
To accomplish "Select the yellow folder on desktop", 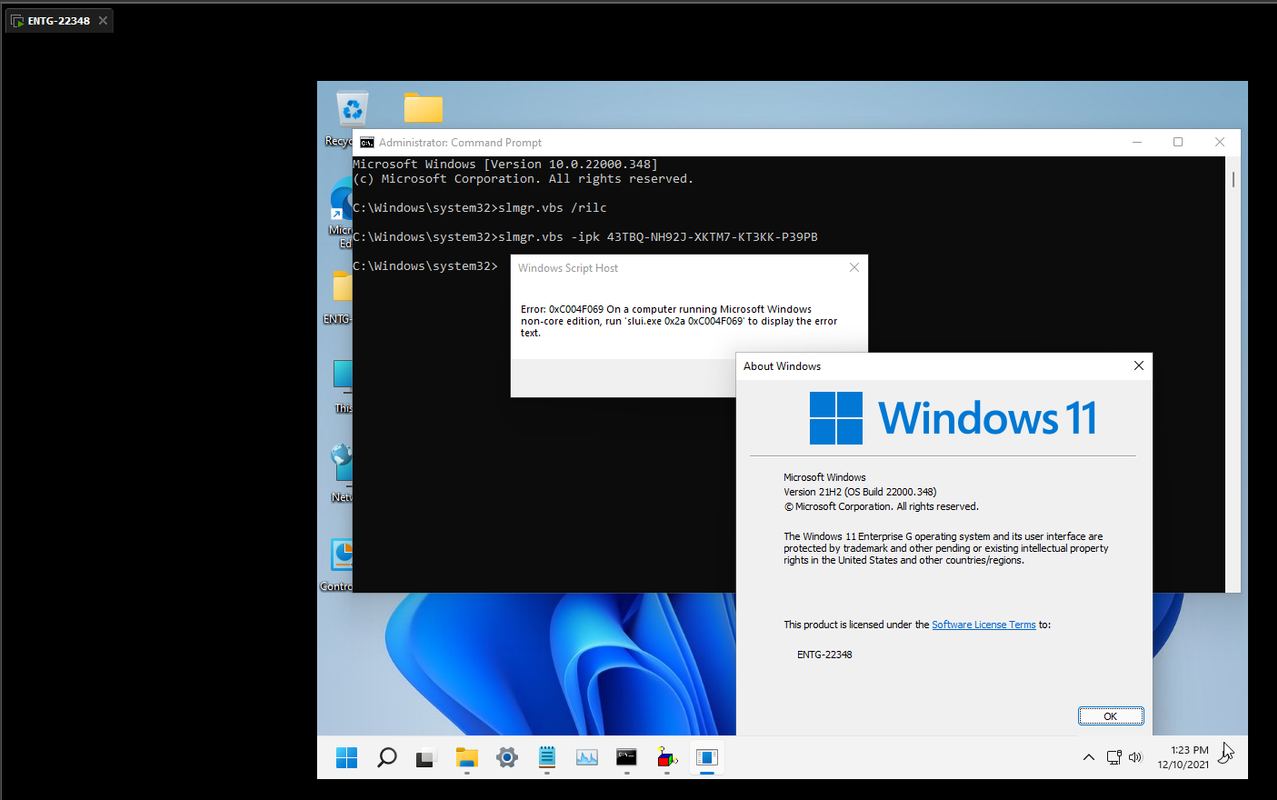I will point(423,107).
